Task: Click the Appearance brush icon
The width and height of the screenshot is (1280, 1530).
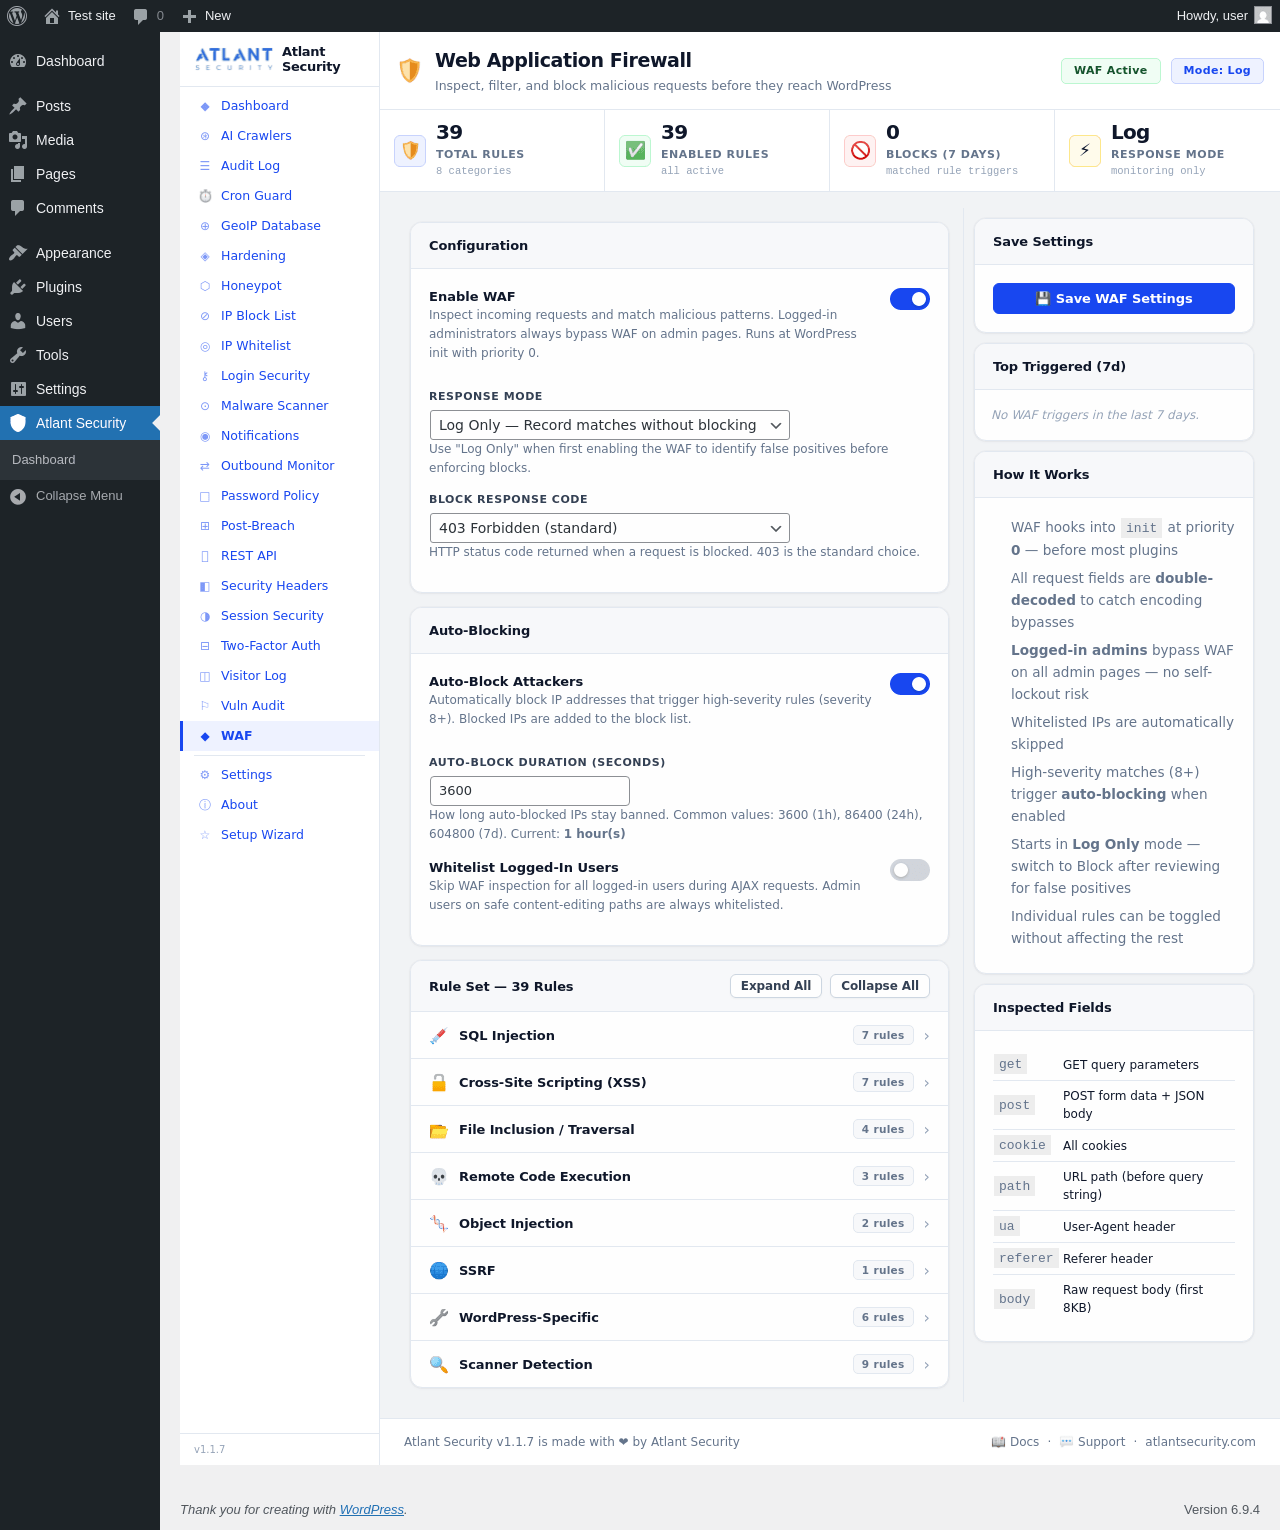Action: (x=18, y=253)
